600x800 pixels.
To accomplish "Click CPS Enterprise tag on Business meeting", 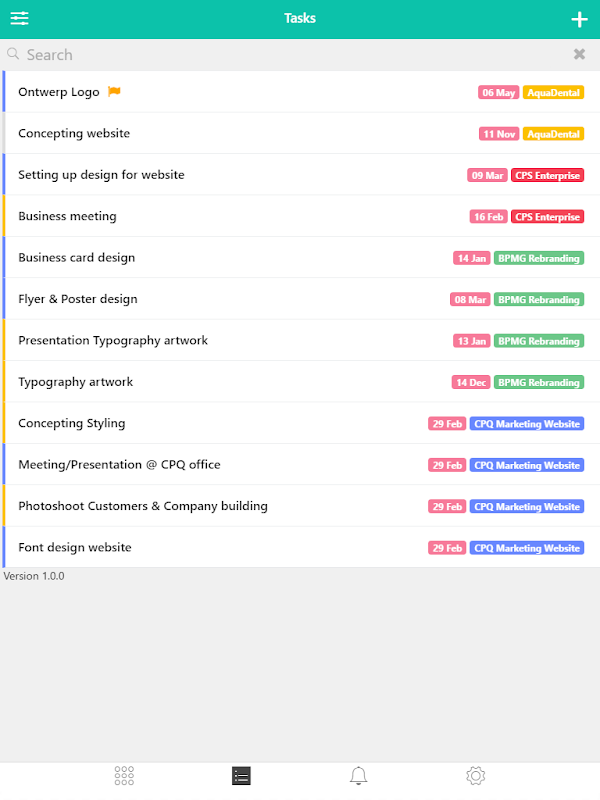I will click(547, 217).
